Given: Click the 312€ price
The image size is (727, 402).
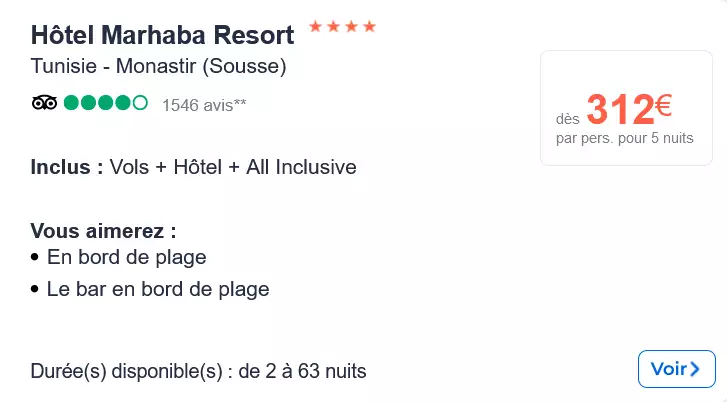Looking at the screenshot, I should point(619,109).
